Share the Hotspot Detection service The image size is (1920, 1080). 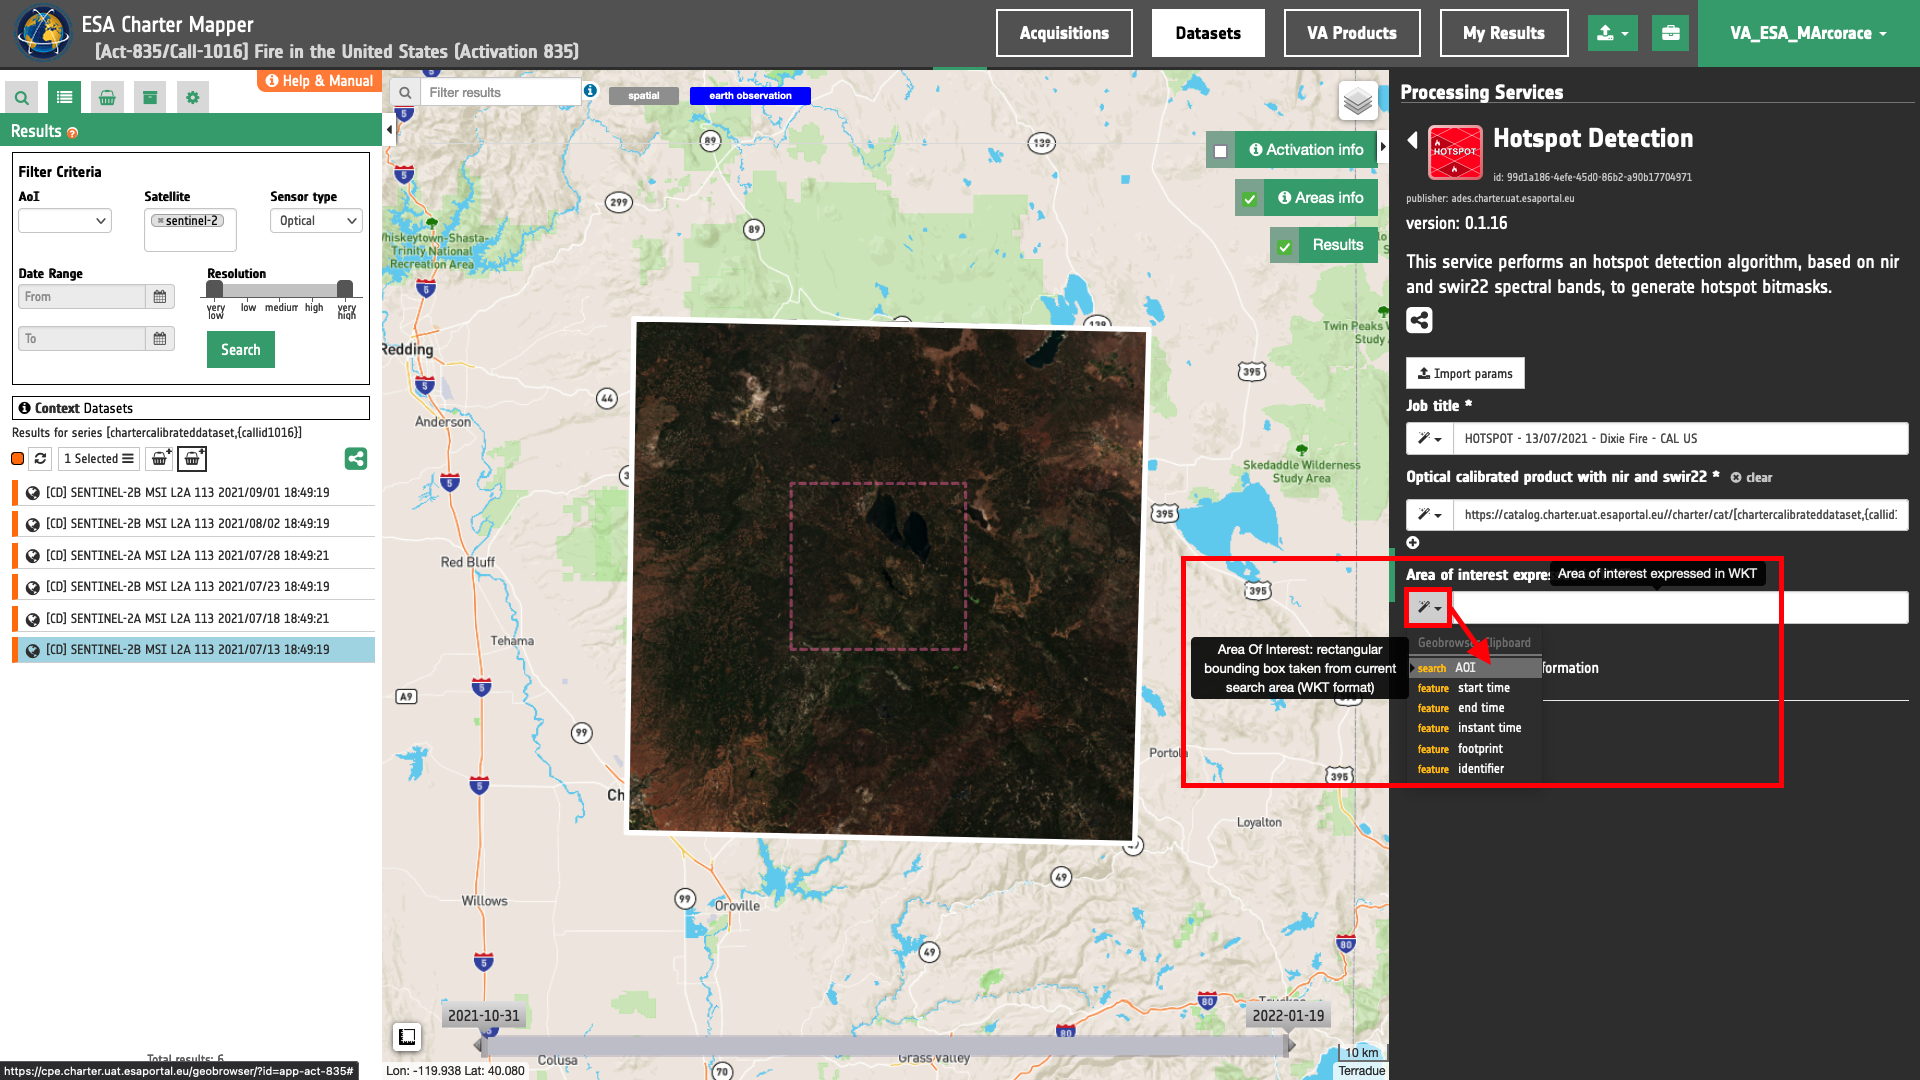tap(1420, 321)
